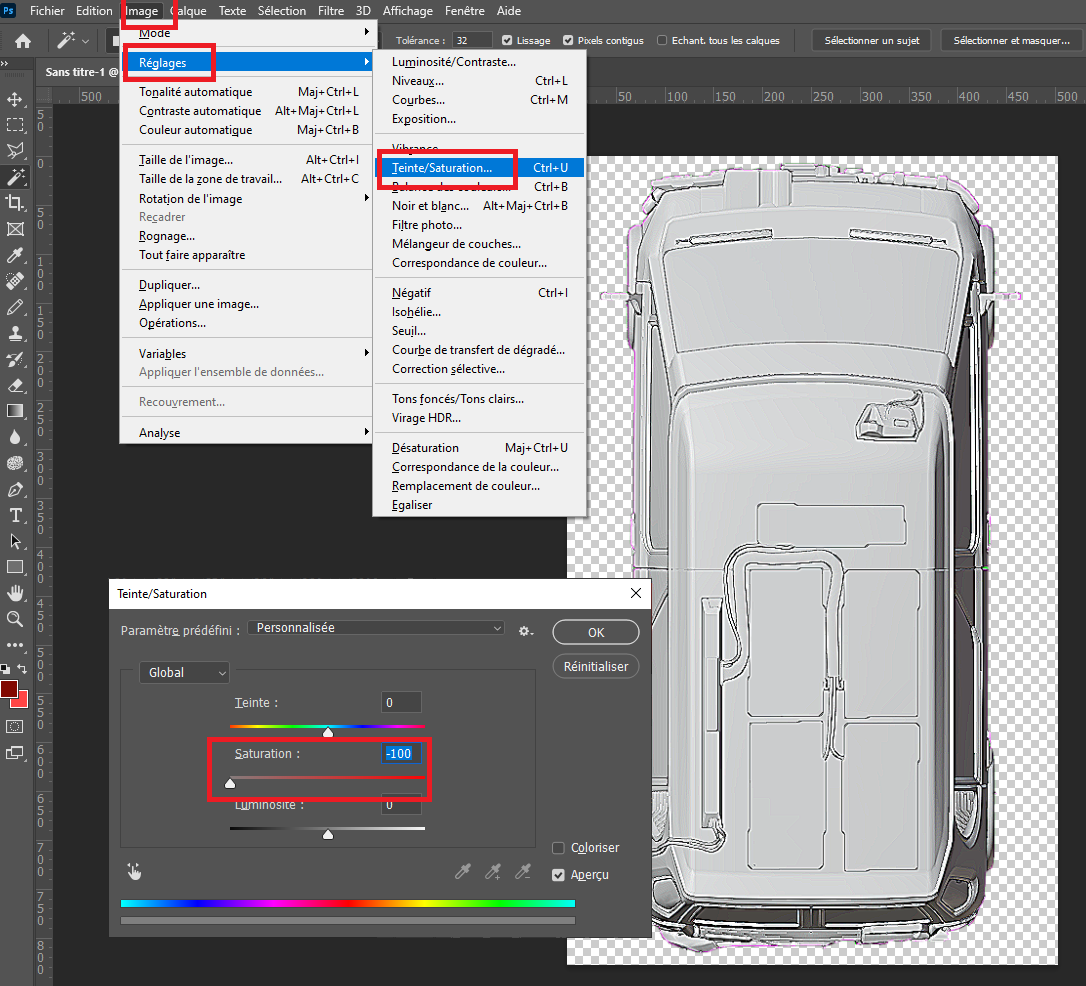Open preset options gear menu
This screenshot has height=986, width=1086.
(526, 631)
